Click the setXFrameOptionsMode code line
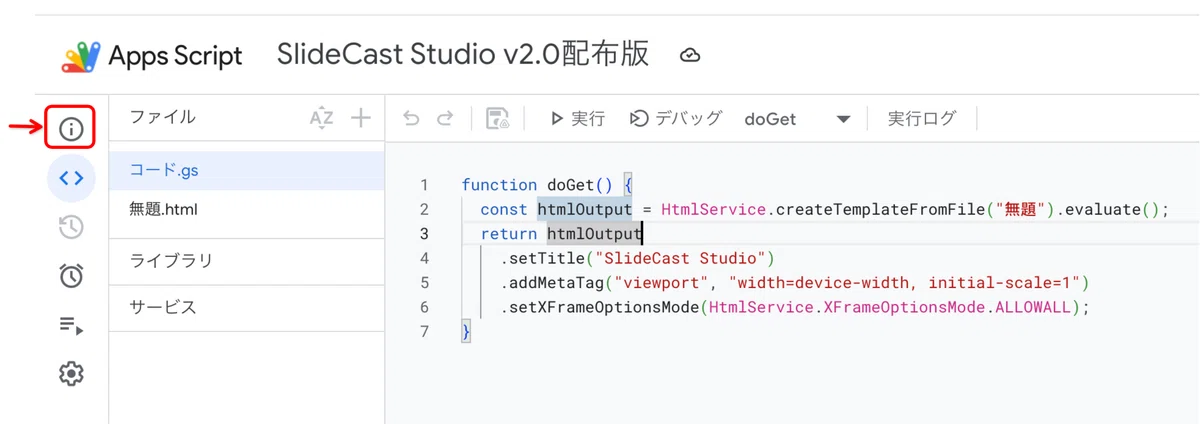 point(795,307)
